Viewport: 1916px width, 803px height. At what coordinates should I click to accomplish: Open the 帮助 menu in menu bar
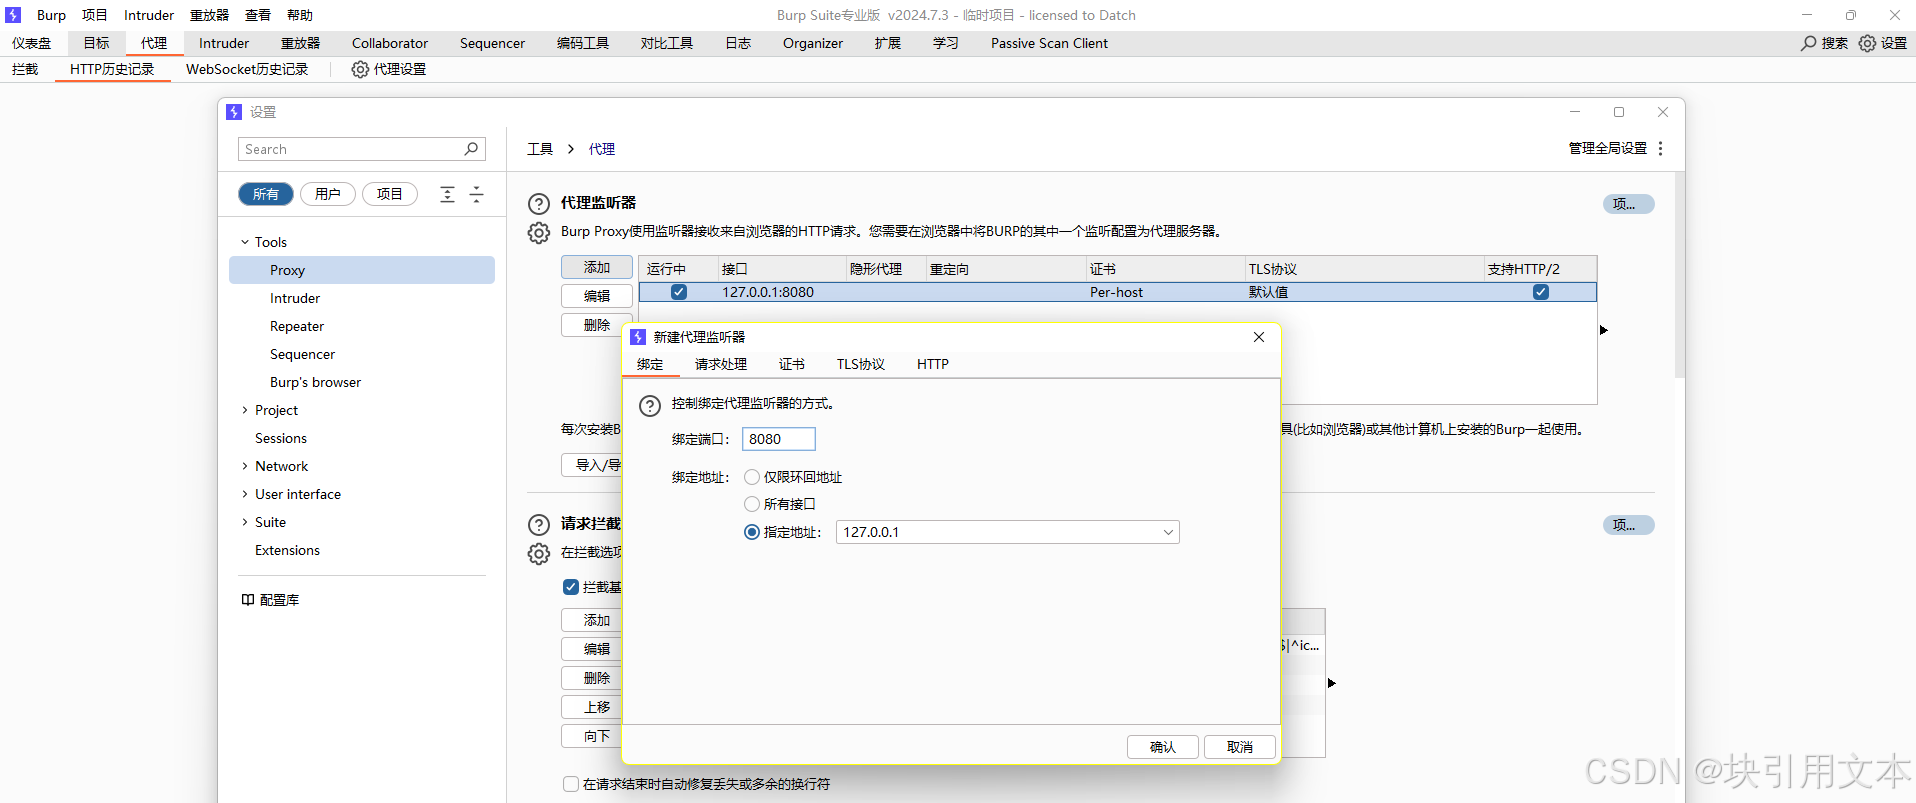click(300, 15)
